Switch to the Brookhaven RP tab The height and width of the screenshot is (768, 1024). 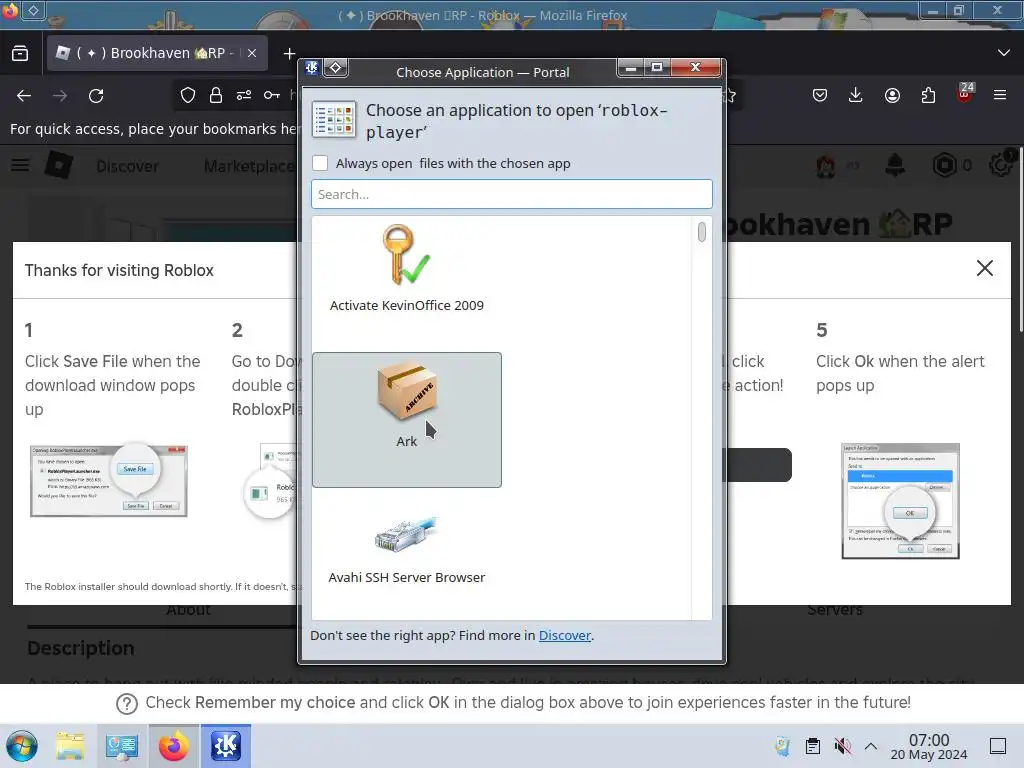coord(157,54)
